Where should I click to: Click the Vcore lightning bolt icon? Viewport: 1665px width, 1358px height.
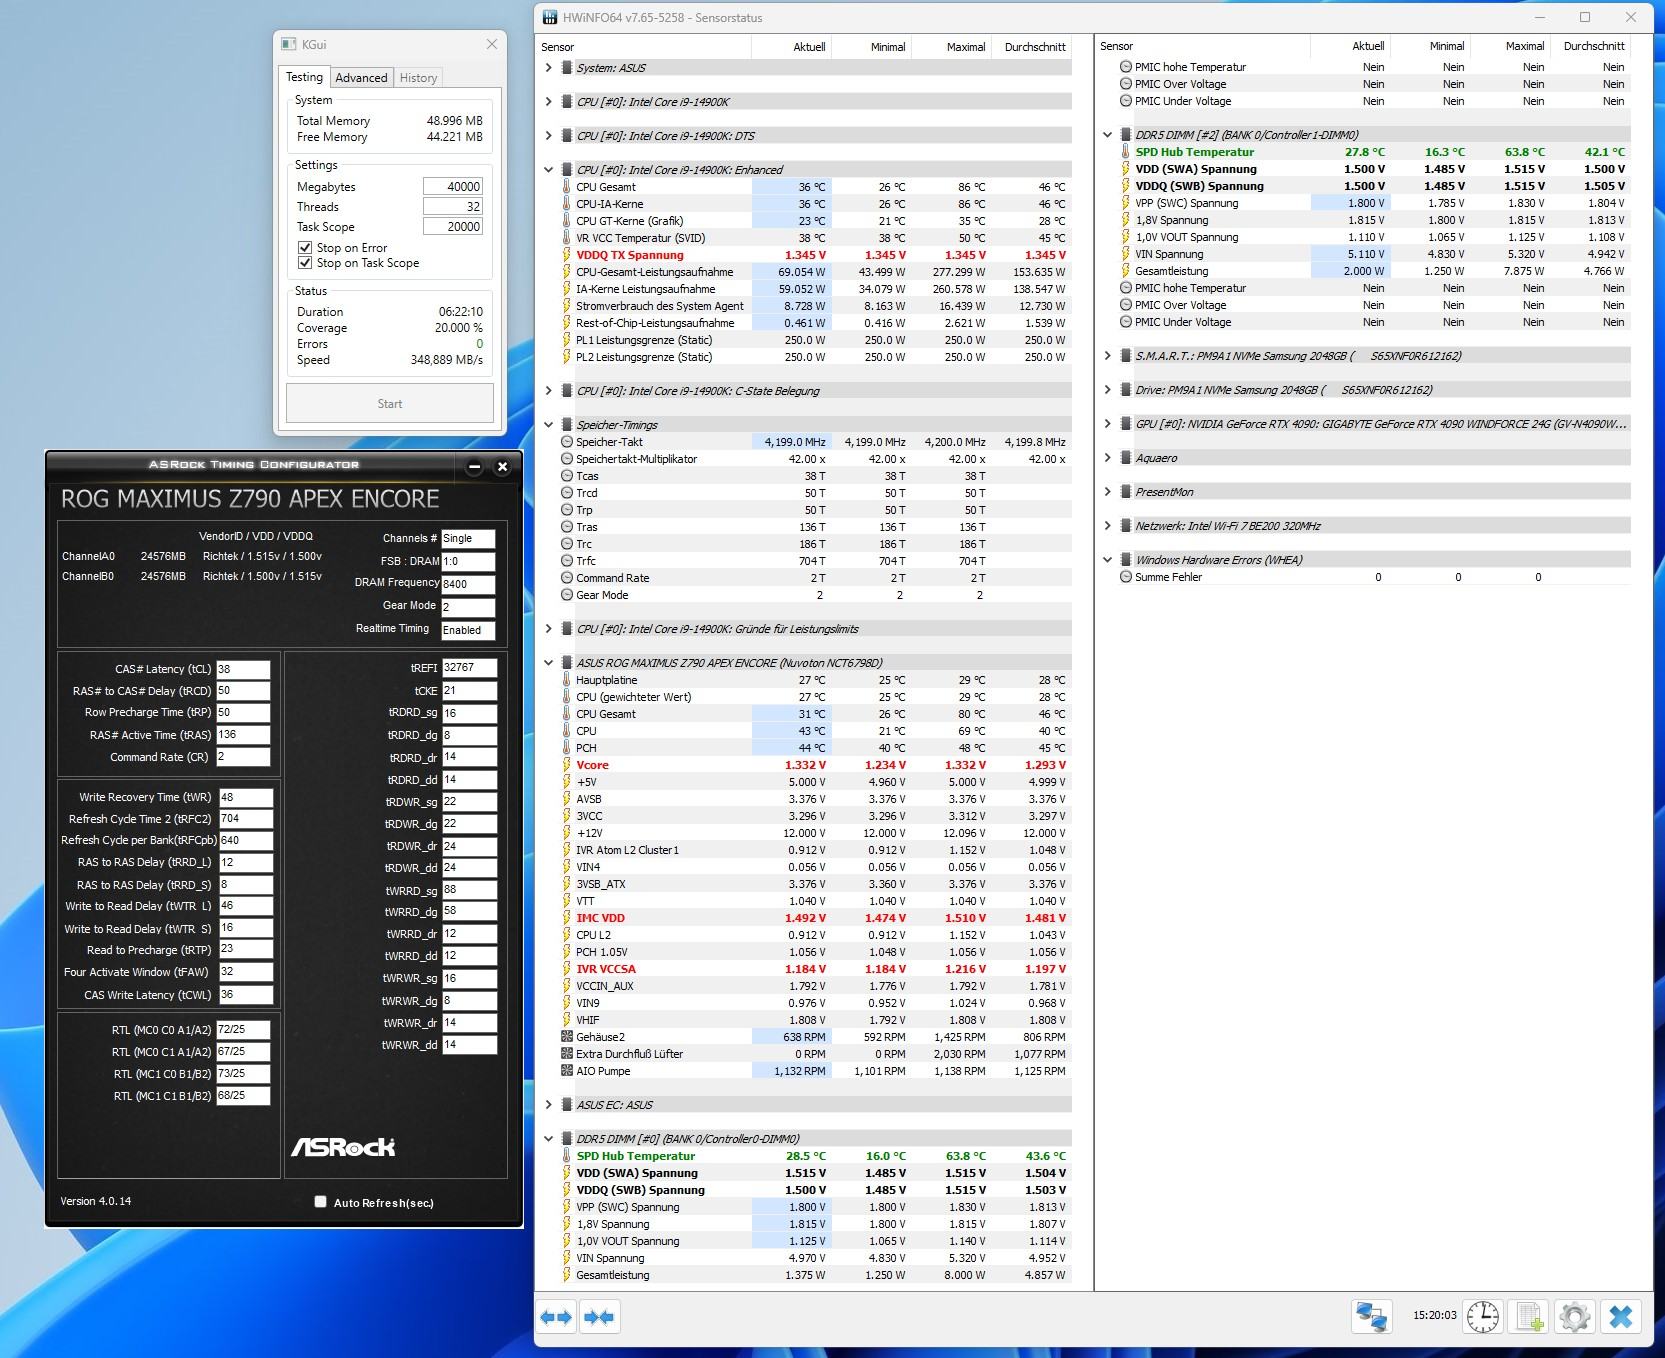(566, 765)
